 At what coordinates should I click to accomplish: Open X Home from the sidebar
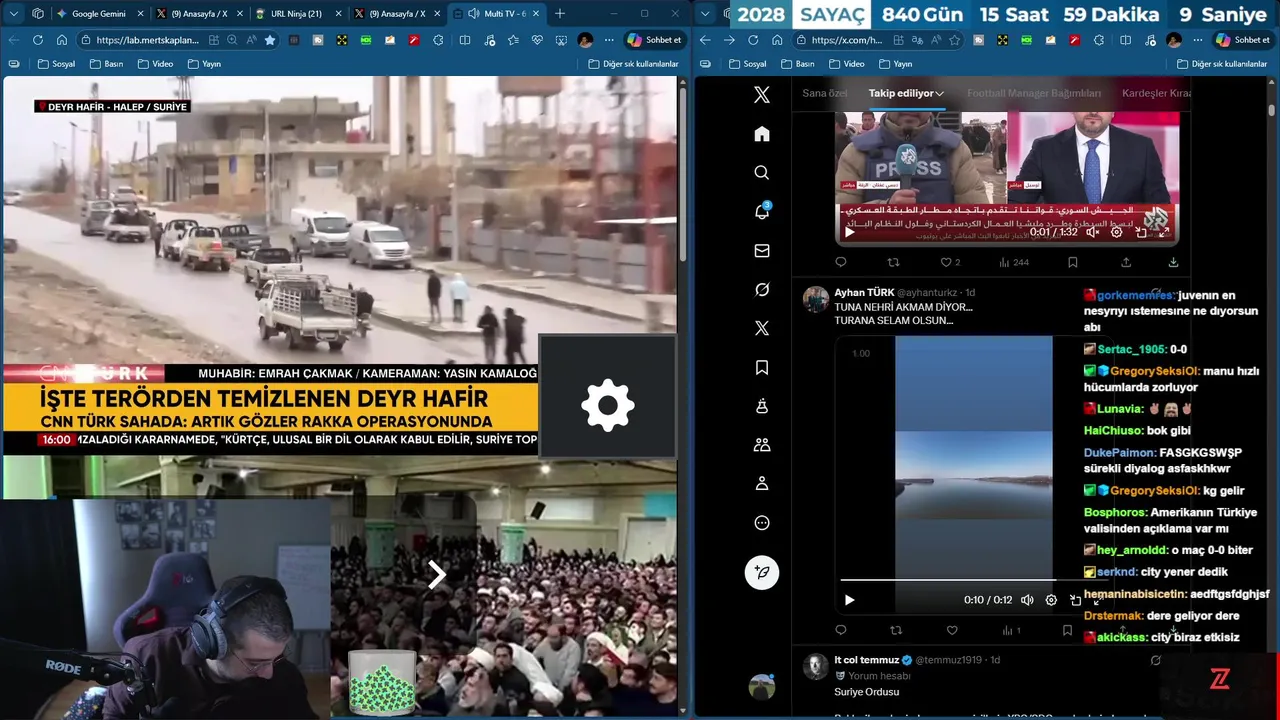click(x=762, y=134)
